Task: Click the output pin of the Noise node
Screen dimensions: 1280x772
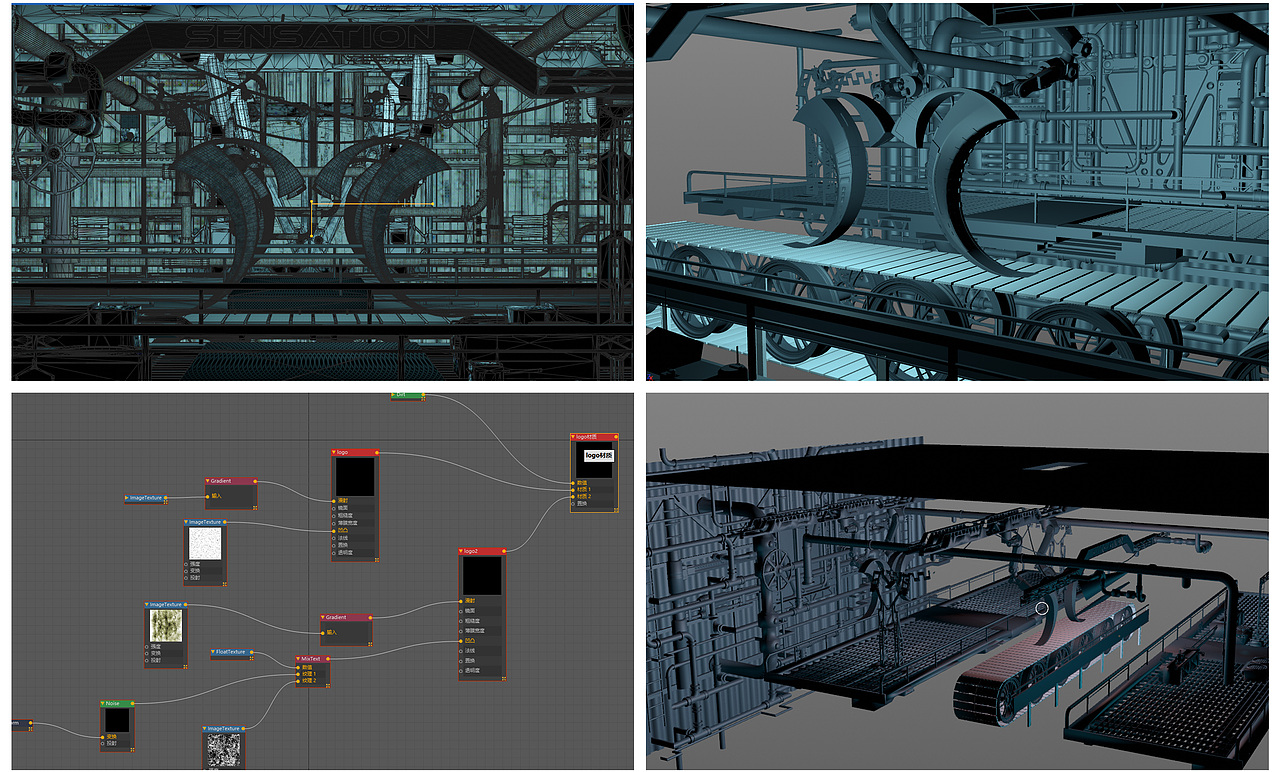Action: pos(132,703)
